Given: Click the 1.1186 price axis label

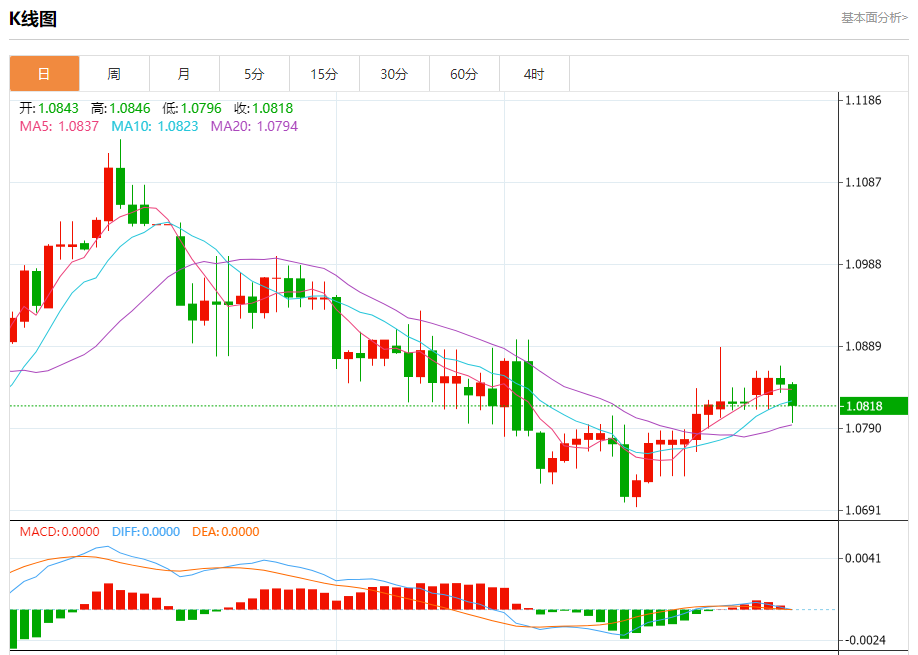Looking at the screenshot, I should click(863, 101).
